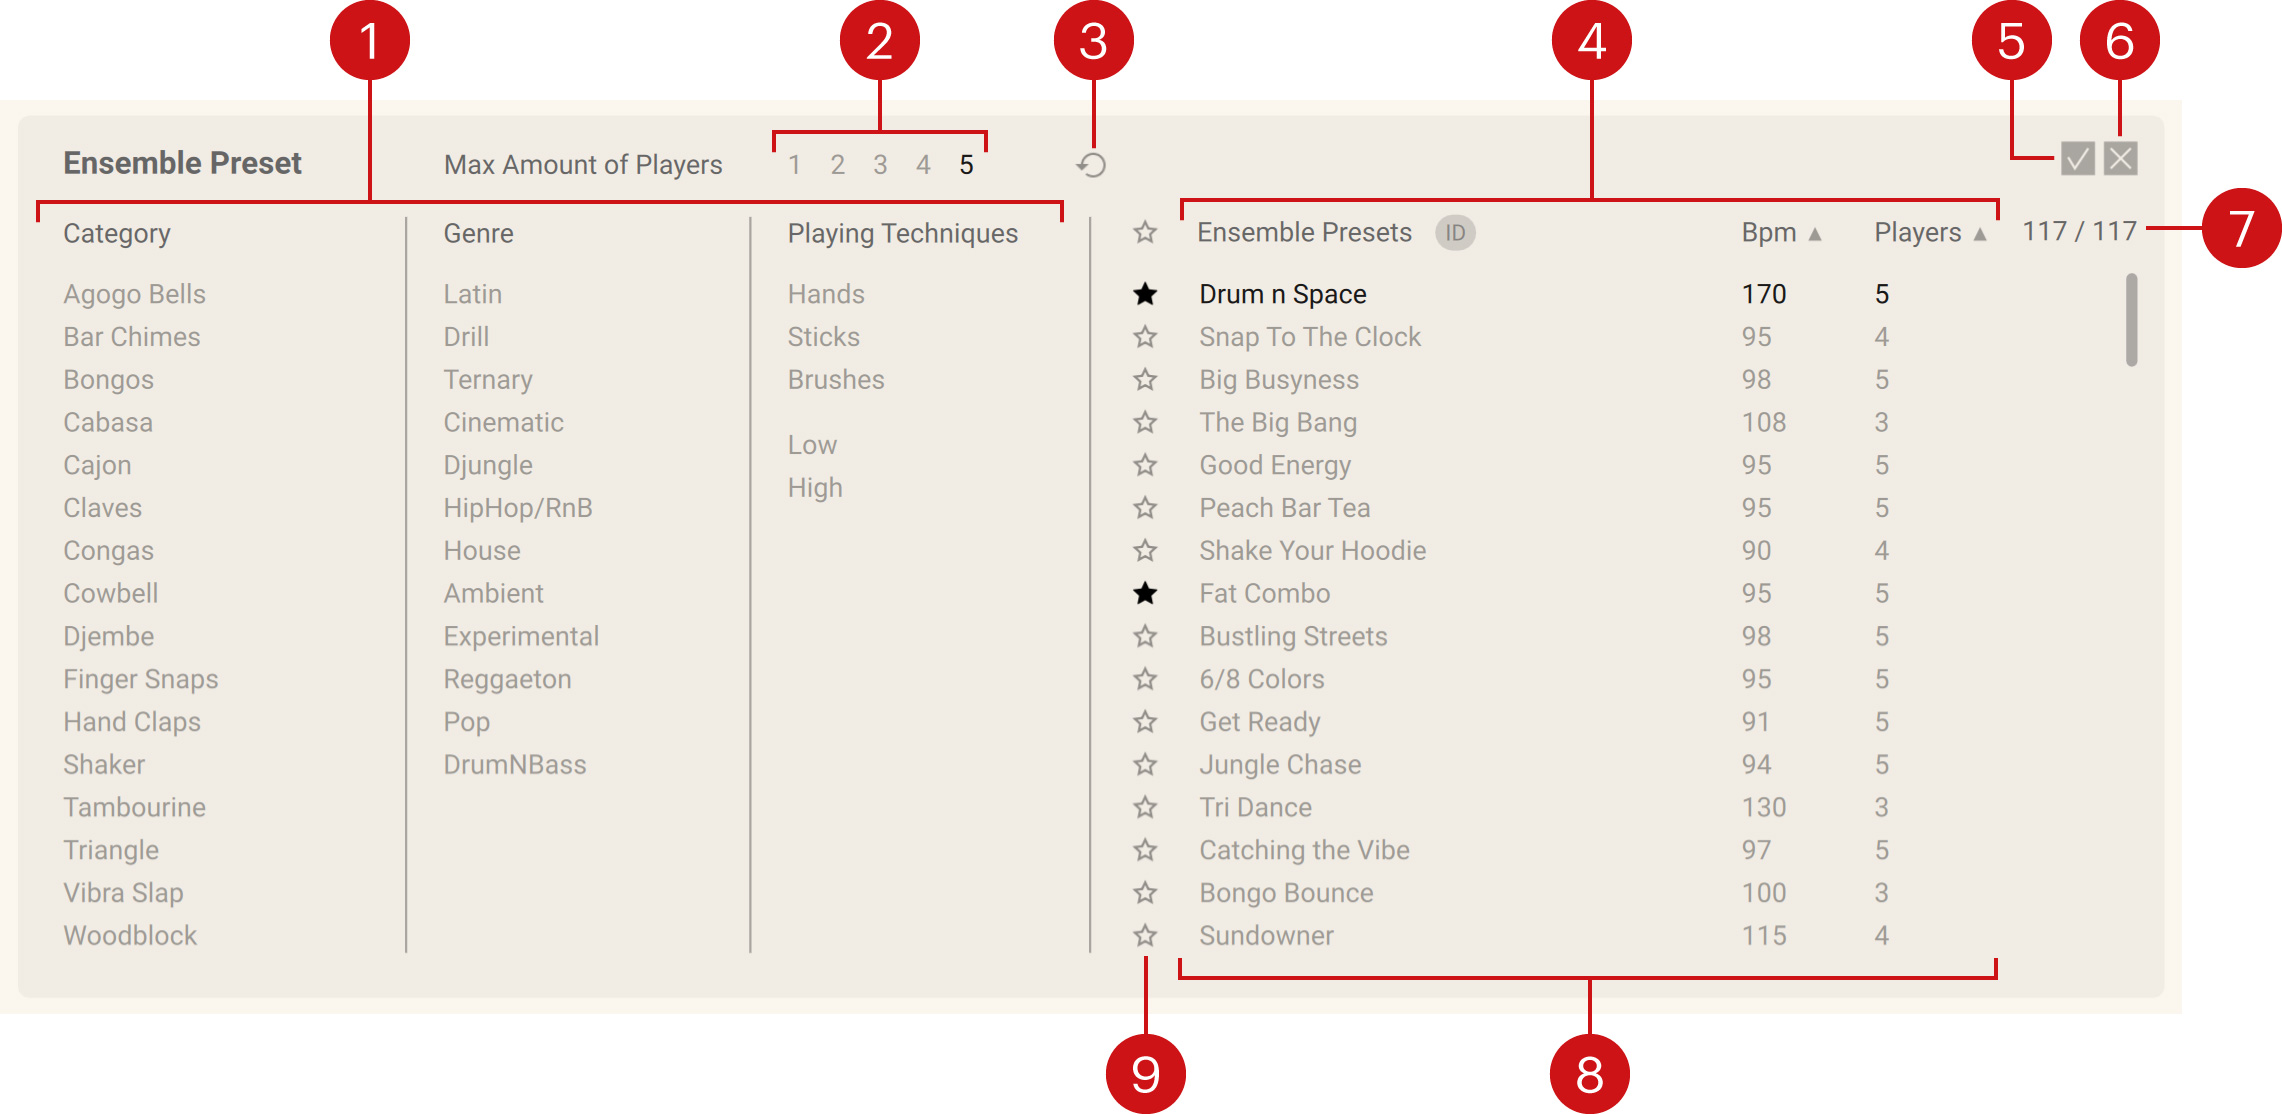2282x1114 pixels.
Task: Click the preset list scrollbar handle
Action: 2131,320
